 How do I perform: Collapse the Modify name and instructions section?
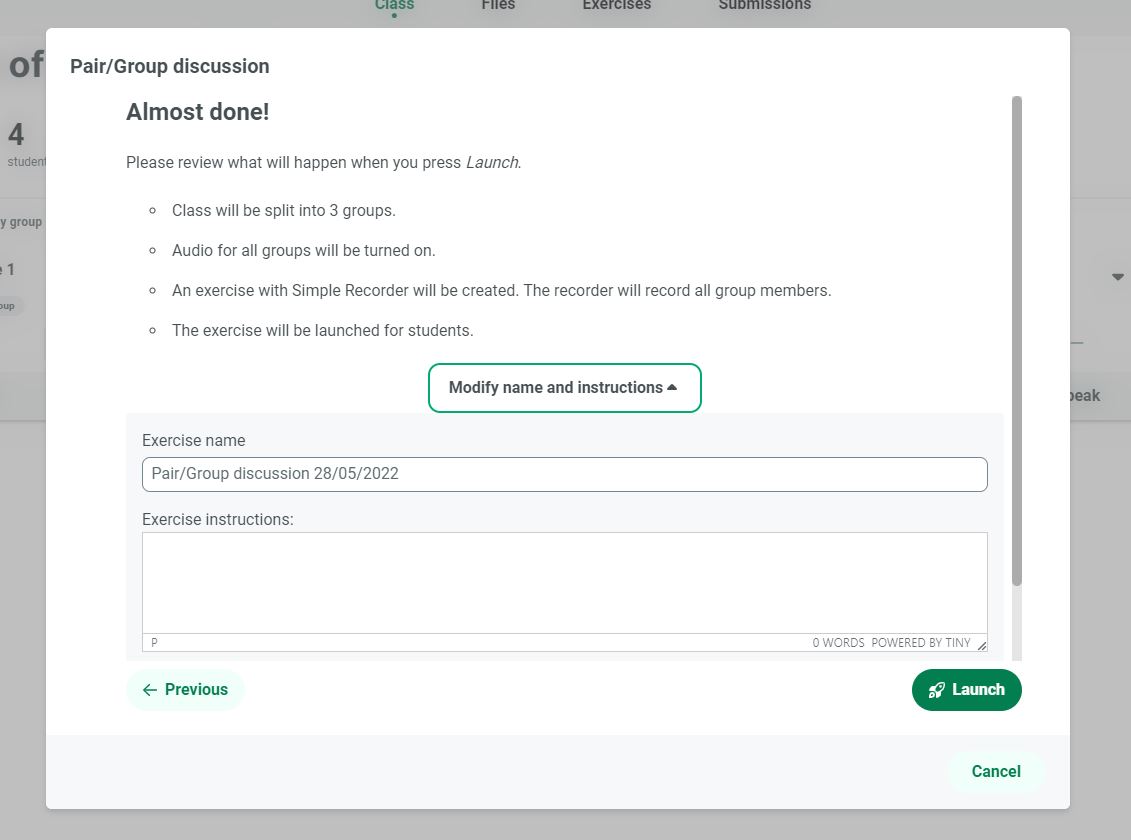[x=564, y=388]
